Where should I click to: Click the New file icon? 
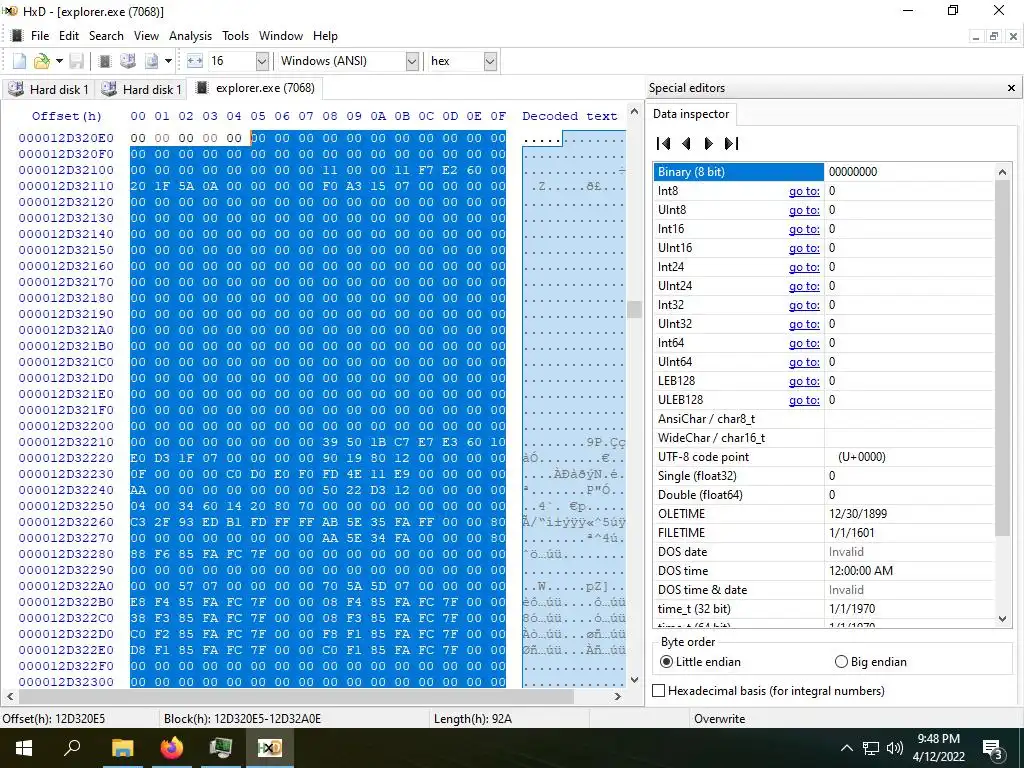point(20,61)
